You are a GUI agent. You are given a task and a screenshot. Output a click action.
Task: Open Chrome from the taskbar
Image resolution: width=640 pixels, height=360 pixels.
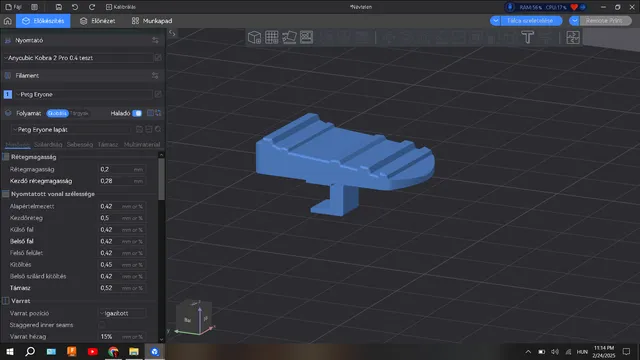tap(113, 351)
